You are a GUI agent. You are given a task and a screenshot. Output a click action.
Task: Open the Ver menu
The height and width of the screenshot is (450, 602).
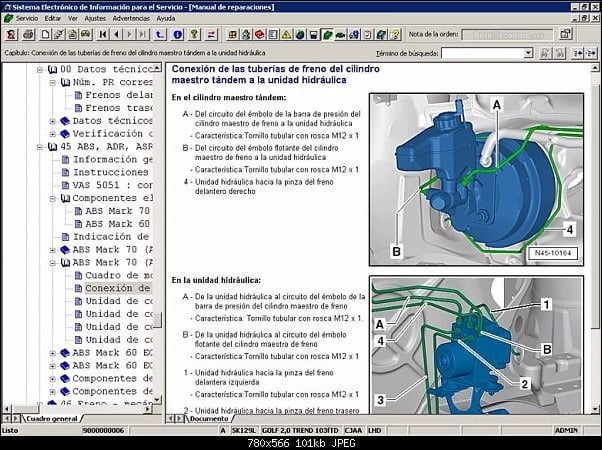pos(73,18)
